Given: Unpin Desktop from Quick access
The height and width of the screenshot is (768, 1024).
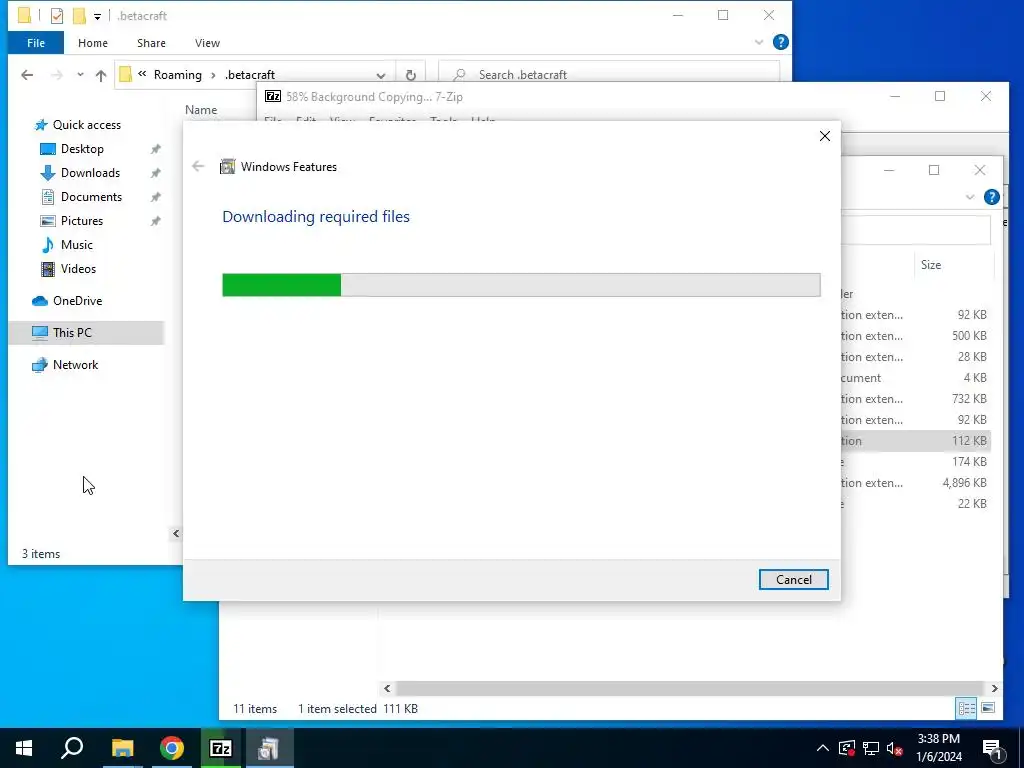Looking at the screenshot, I should click(155, 149).
